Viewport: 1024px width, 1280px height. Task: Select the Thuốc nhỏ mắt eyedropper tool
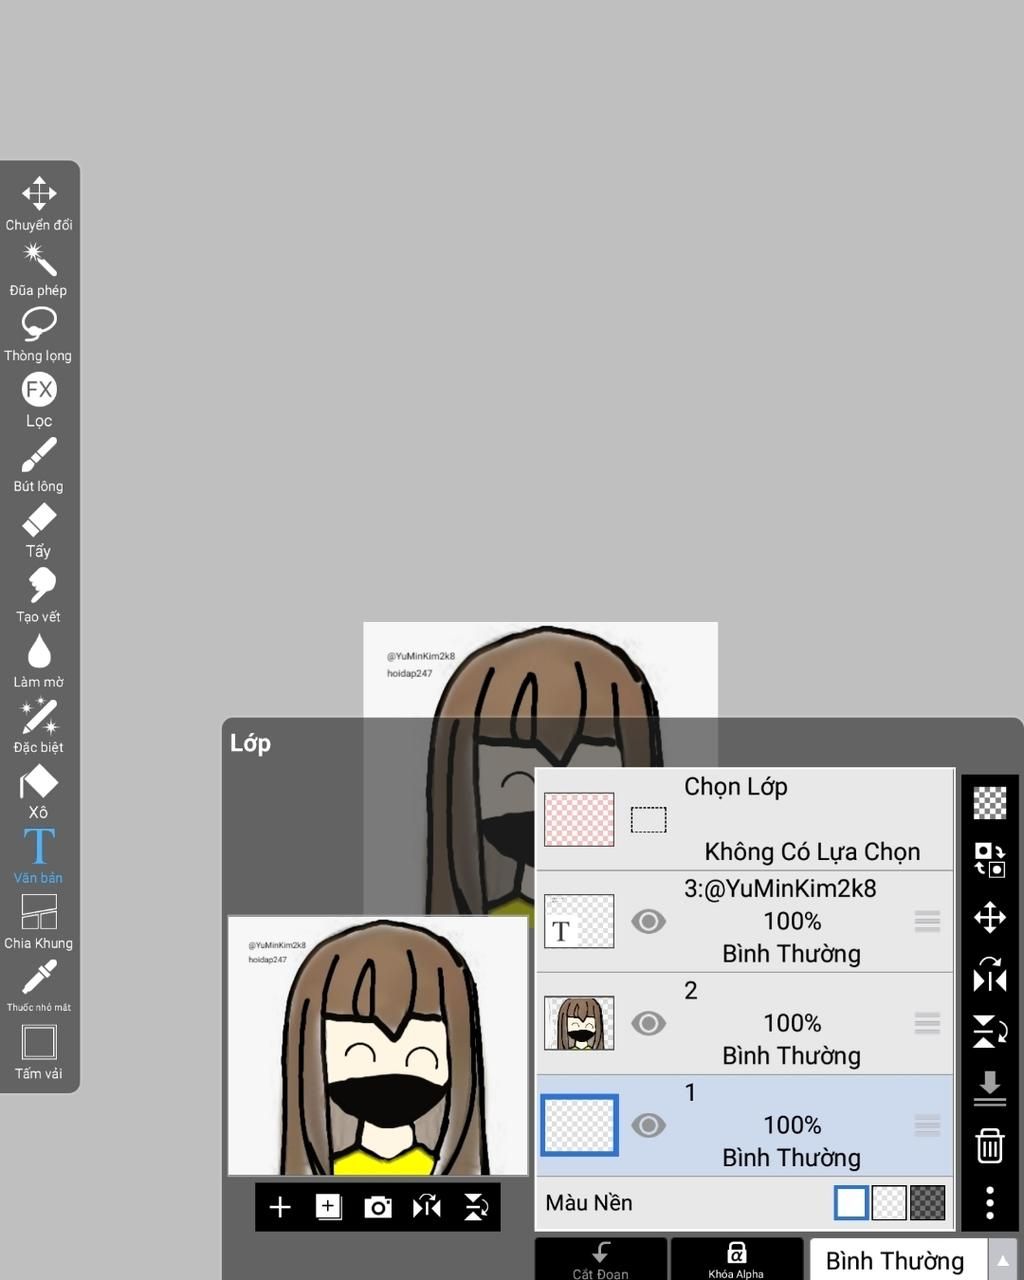pyautogui.click(x=39, y=986)
